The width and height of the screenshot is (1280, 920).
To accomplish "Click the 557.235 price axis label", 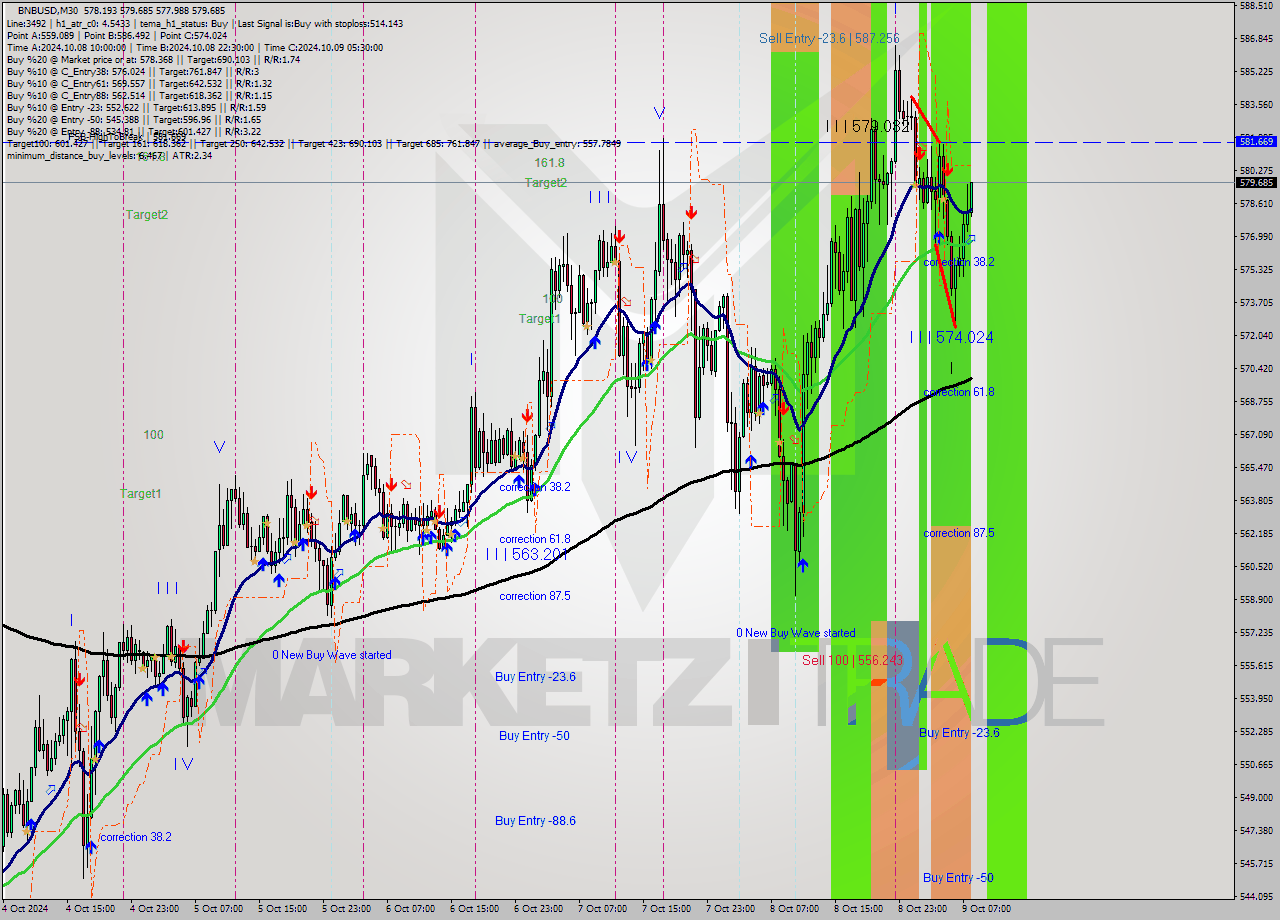I will point(1257,632).
